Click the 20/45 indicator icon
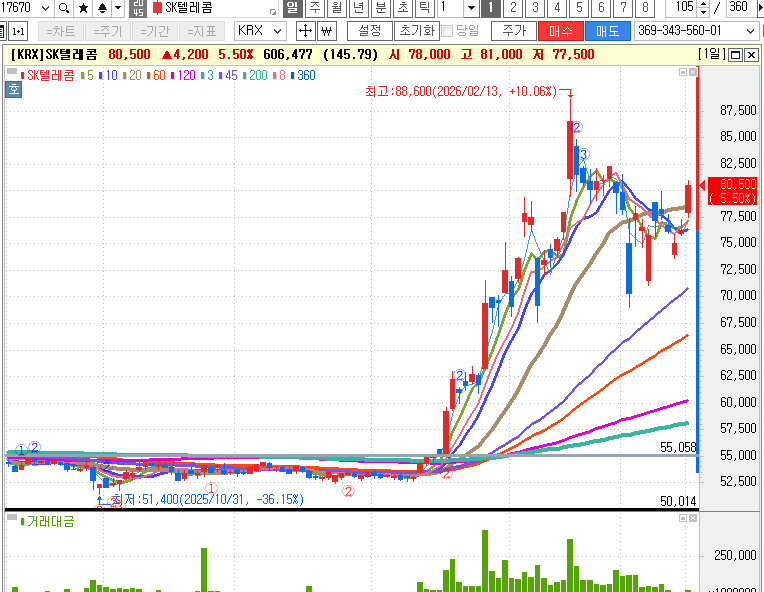Viewport: 764px width, 592px height. (x=138, y=8)
